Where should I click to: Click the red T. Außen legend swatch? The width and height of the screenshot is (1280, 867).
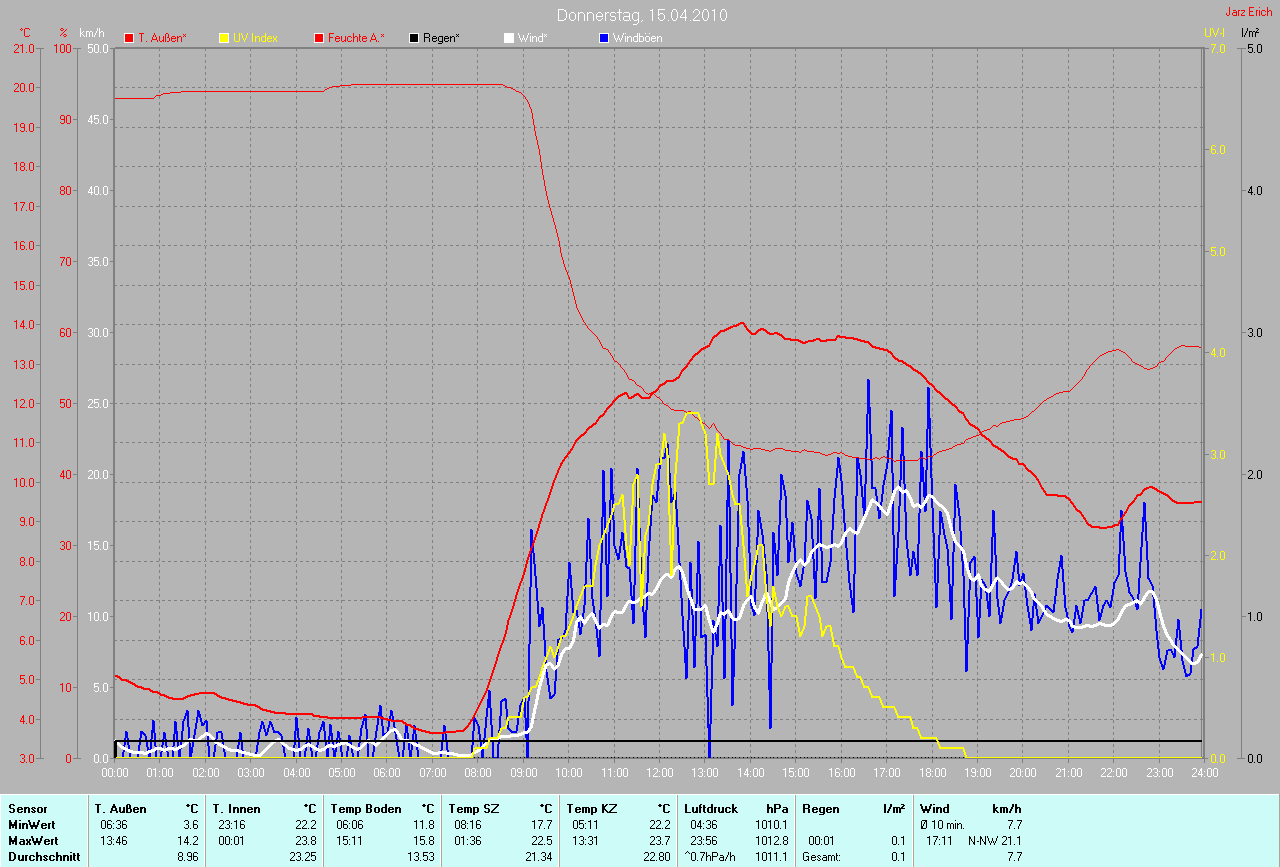[129, 38]
